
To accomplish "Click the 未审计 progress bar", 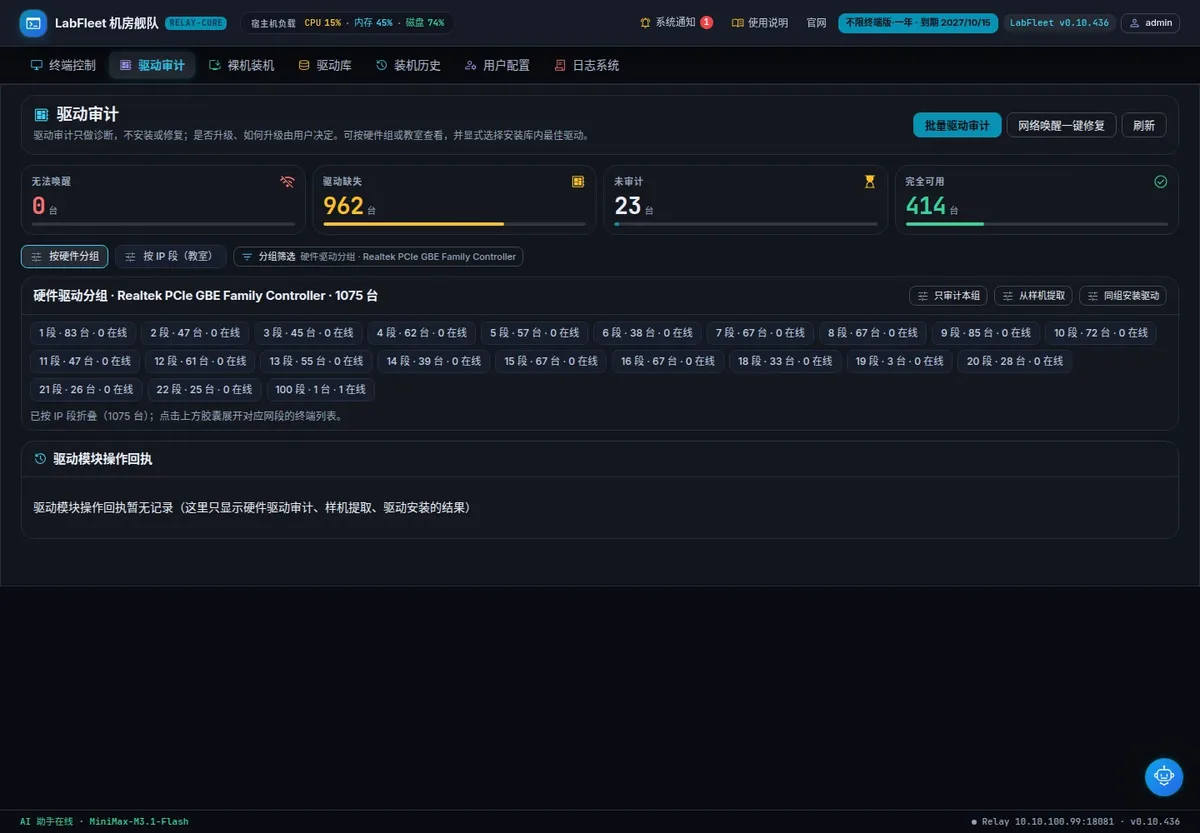I will coord(745,224).
